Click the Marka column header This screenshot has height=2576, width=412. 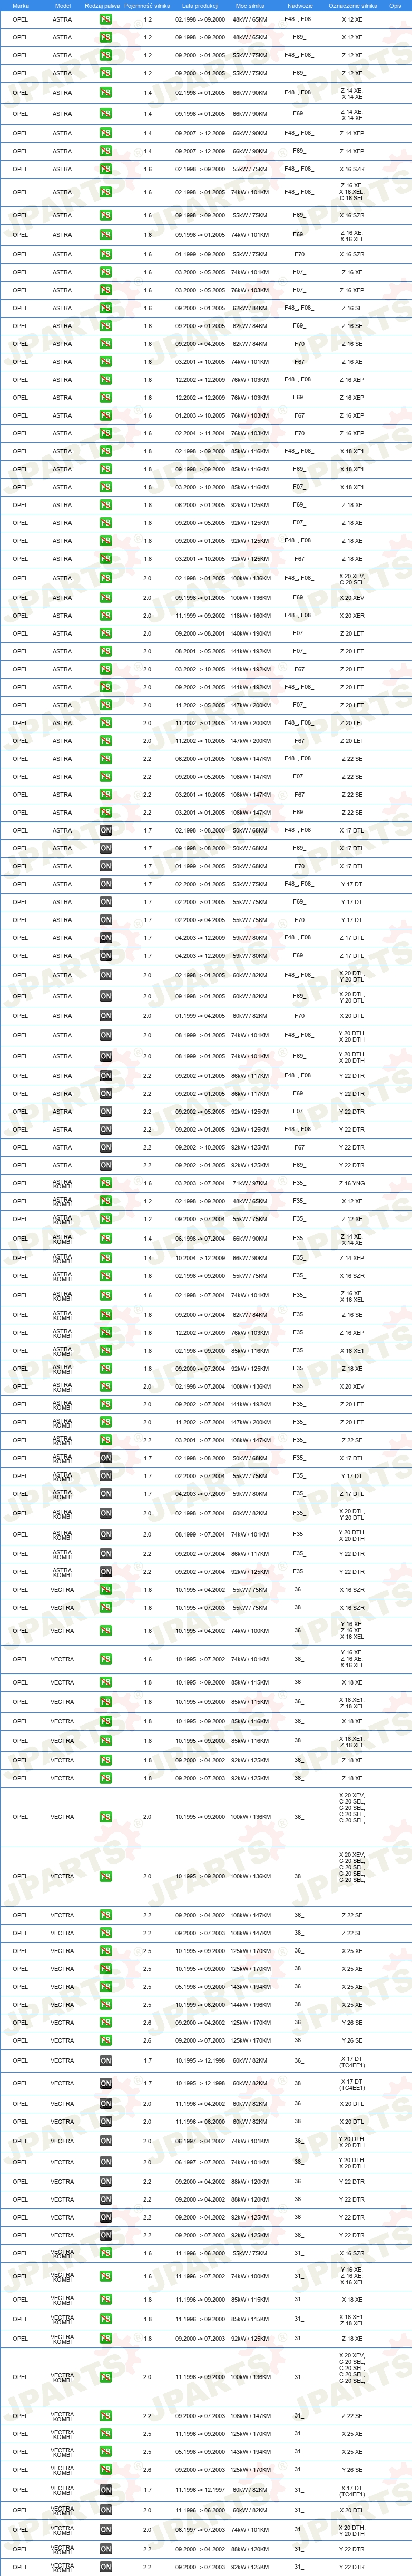tap(20, 5)
